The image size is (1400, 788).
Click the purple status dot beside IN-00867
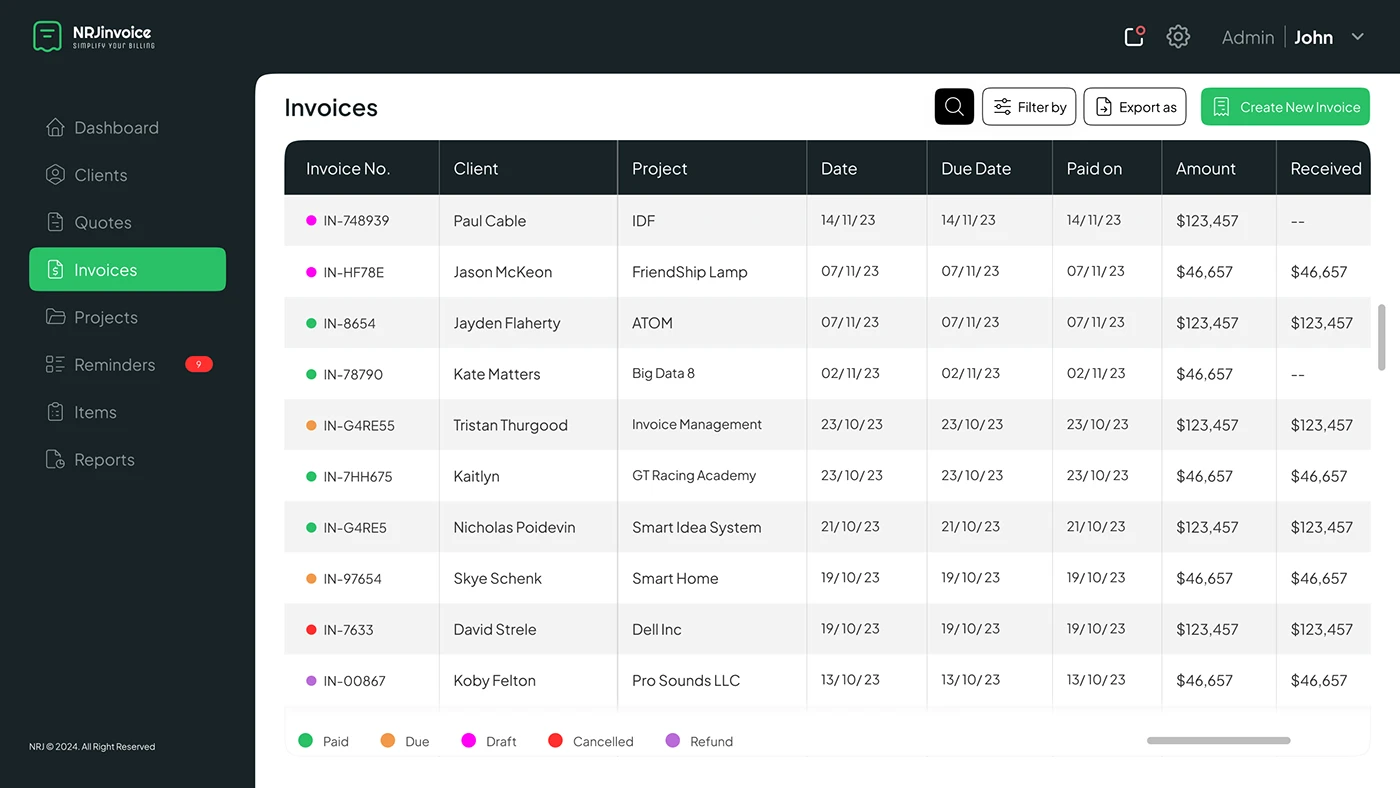pos(311,681)
